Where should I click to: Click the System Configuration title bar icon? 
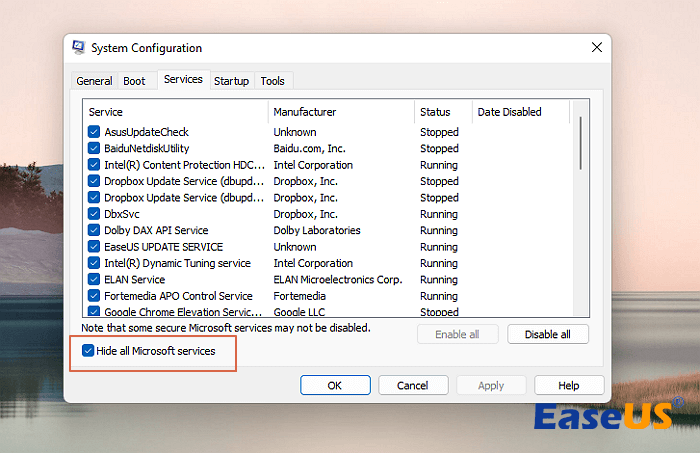pos(79,47)
